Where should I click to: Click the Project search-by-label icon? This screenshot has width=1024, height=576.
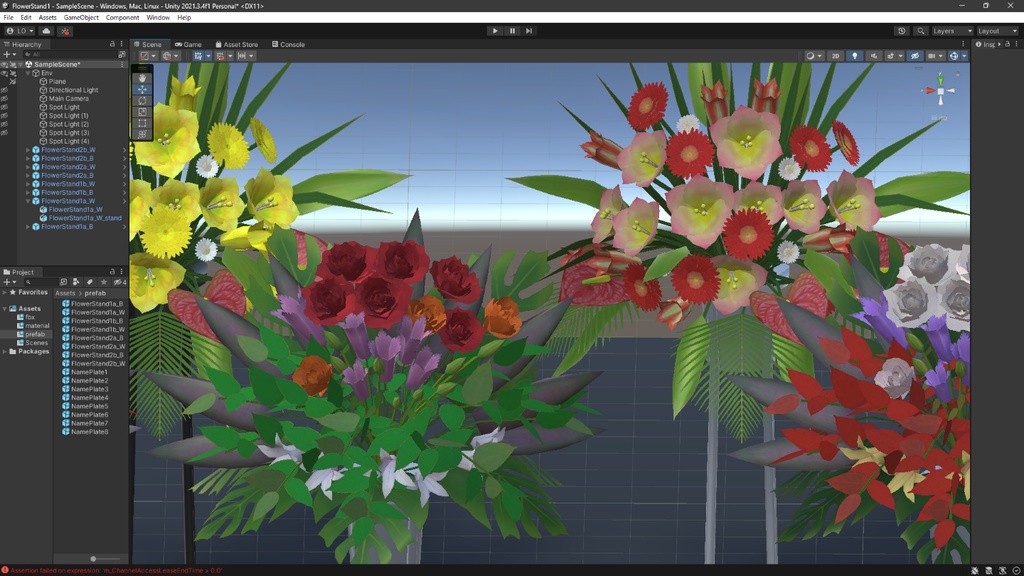(x=89, y=282)
